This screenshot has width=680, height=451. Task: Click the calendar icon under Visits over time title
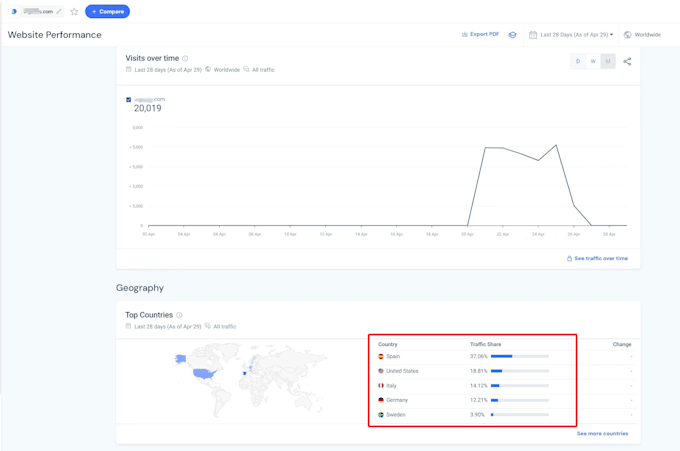[129, 69]
